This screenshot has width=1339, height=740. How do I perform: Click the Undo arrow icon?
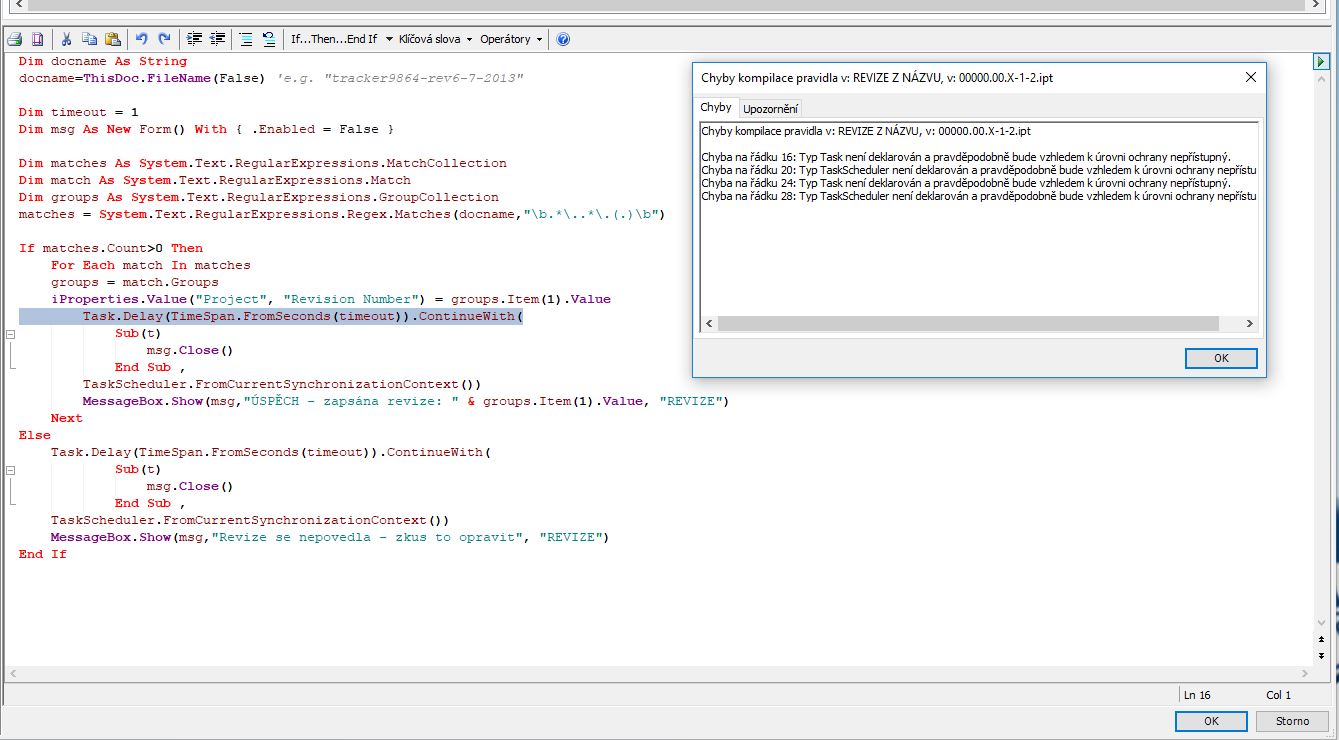[141, 40]
